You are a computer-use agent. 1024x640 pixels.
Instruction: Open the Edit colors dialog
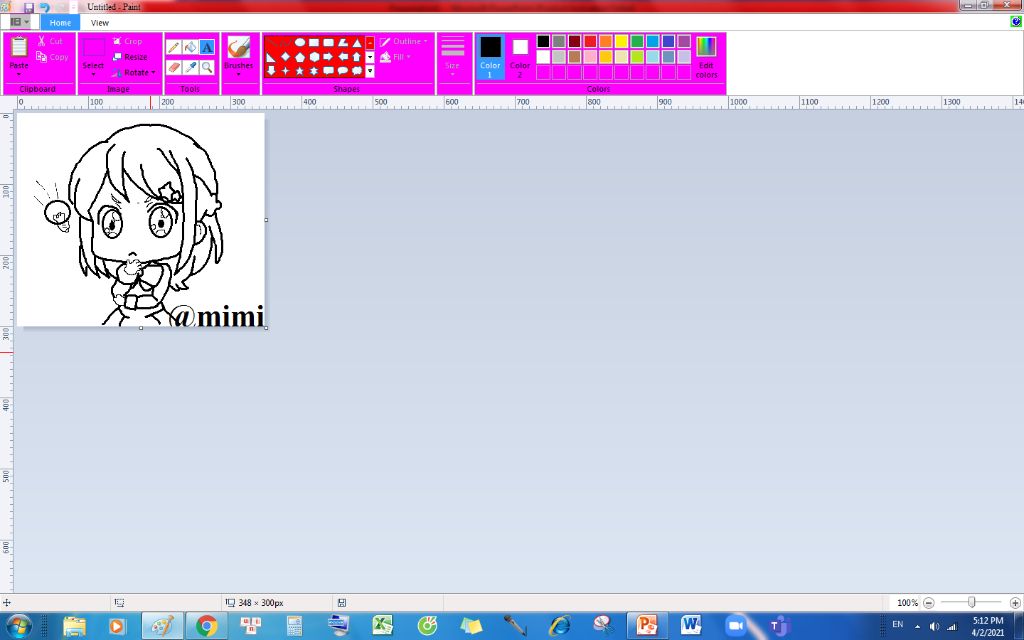(706, 57)
